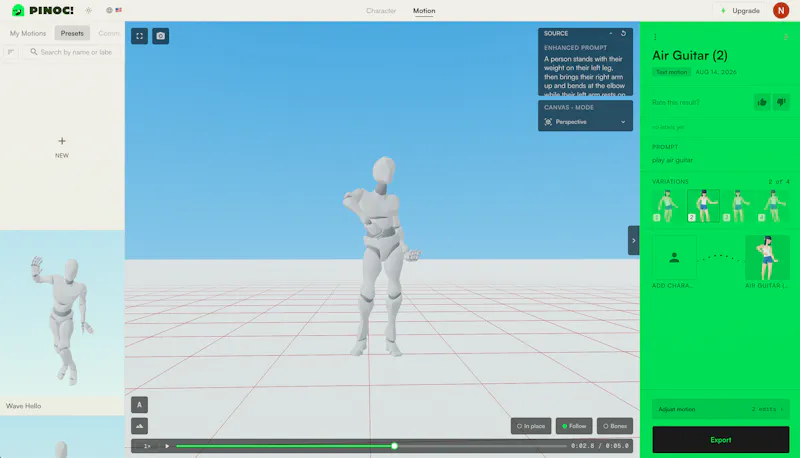Image resolution: width=800 pixels, height=458 pixels.
Task: Close the details panel with top-right icon
Action: [x=786, y=37]
